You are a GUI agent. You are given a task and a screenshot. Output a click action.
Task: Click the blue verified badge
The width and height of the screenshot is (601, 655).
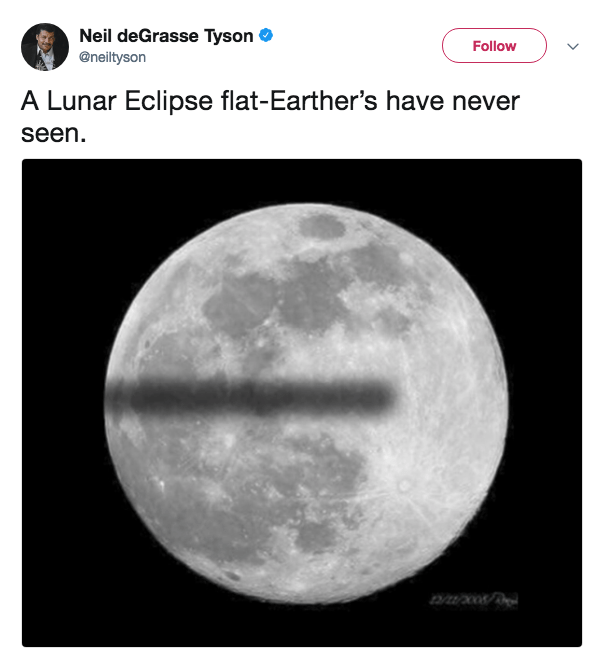point(265,37)
